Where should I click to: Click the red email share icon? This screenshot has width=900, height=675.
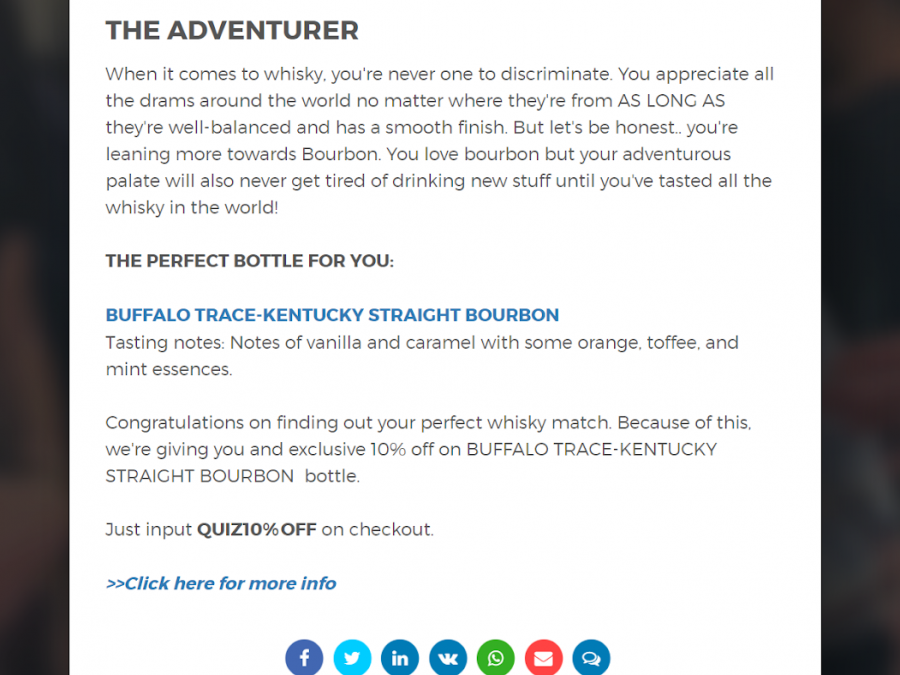[543, 658]
